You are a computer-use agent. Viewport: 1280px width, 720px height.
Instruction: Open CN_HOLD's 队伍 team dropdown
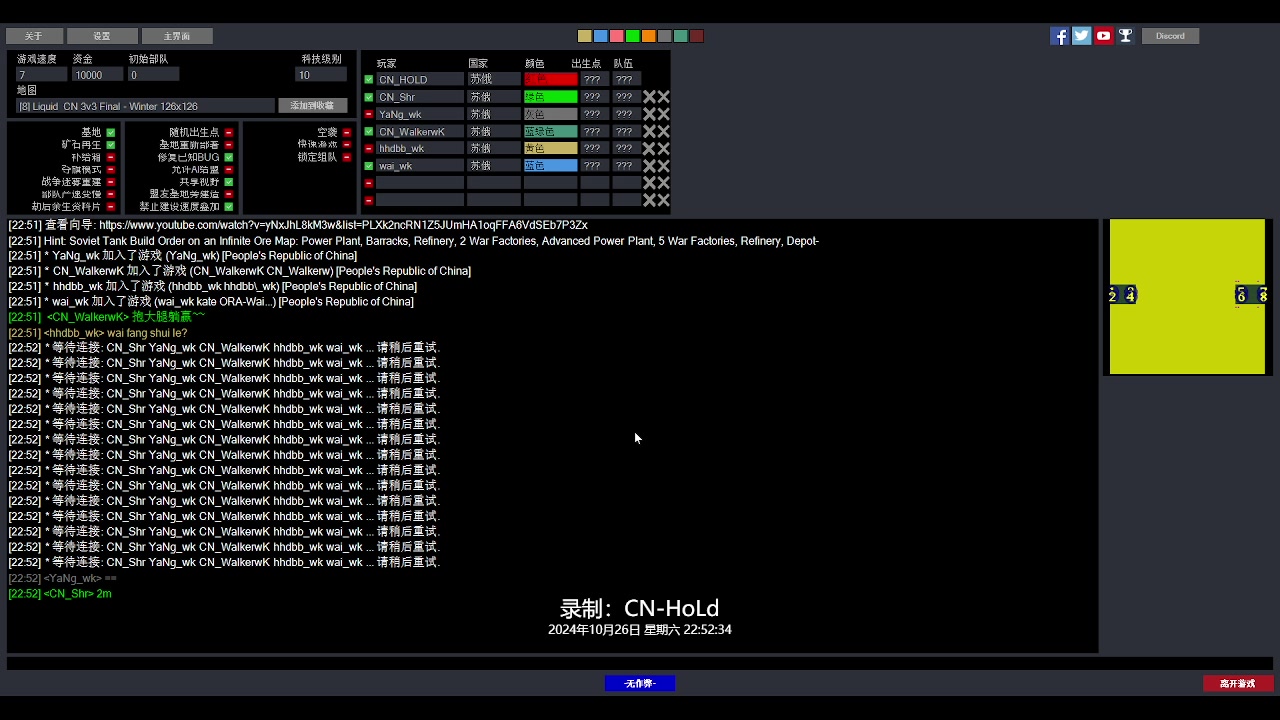626,80
